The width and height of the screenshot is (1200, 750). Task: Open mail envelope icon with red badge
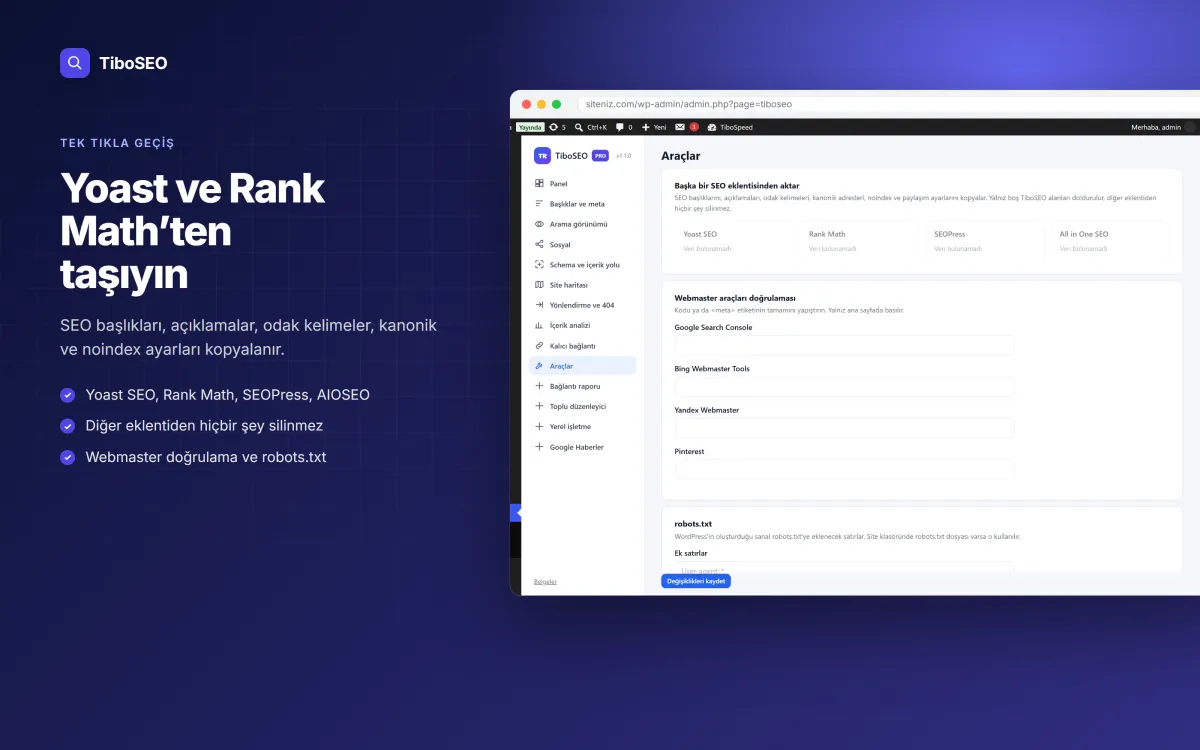coord(680,127)
